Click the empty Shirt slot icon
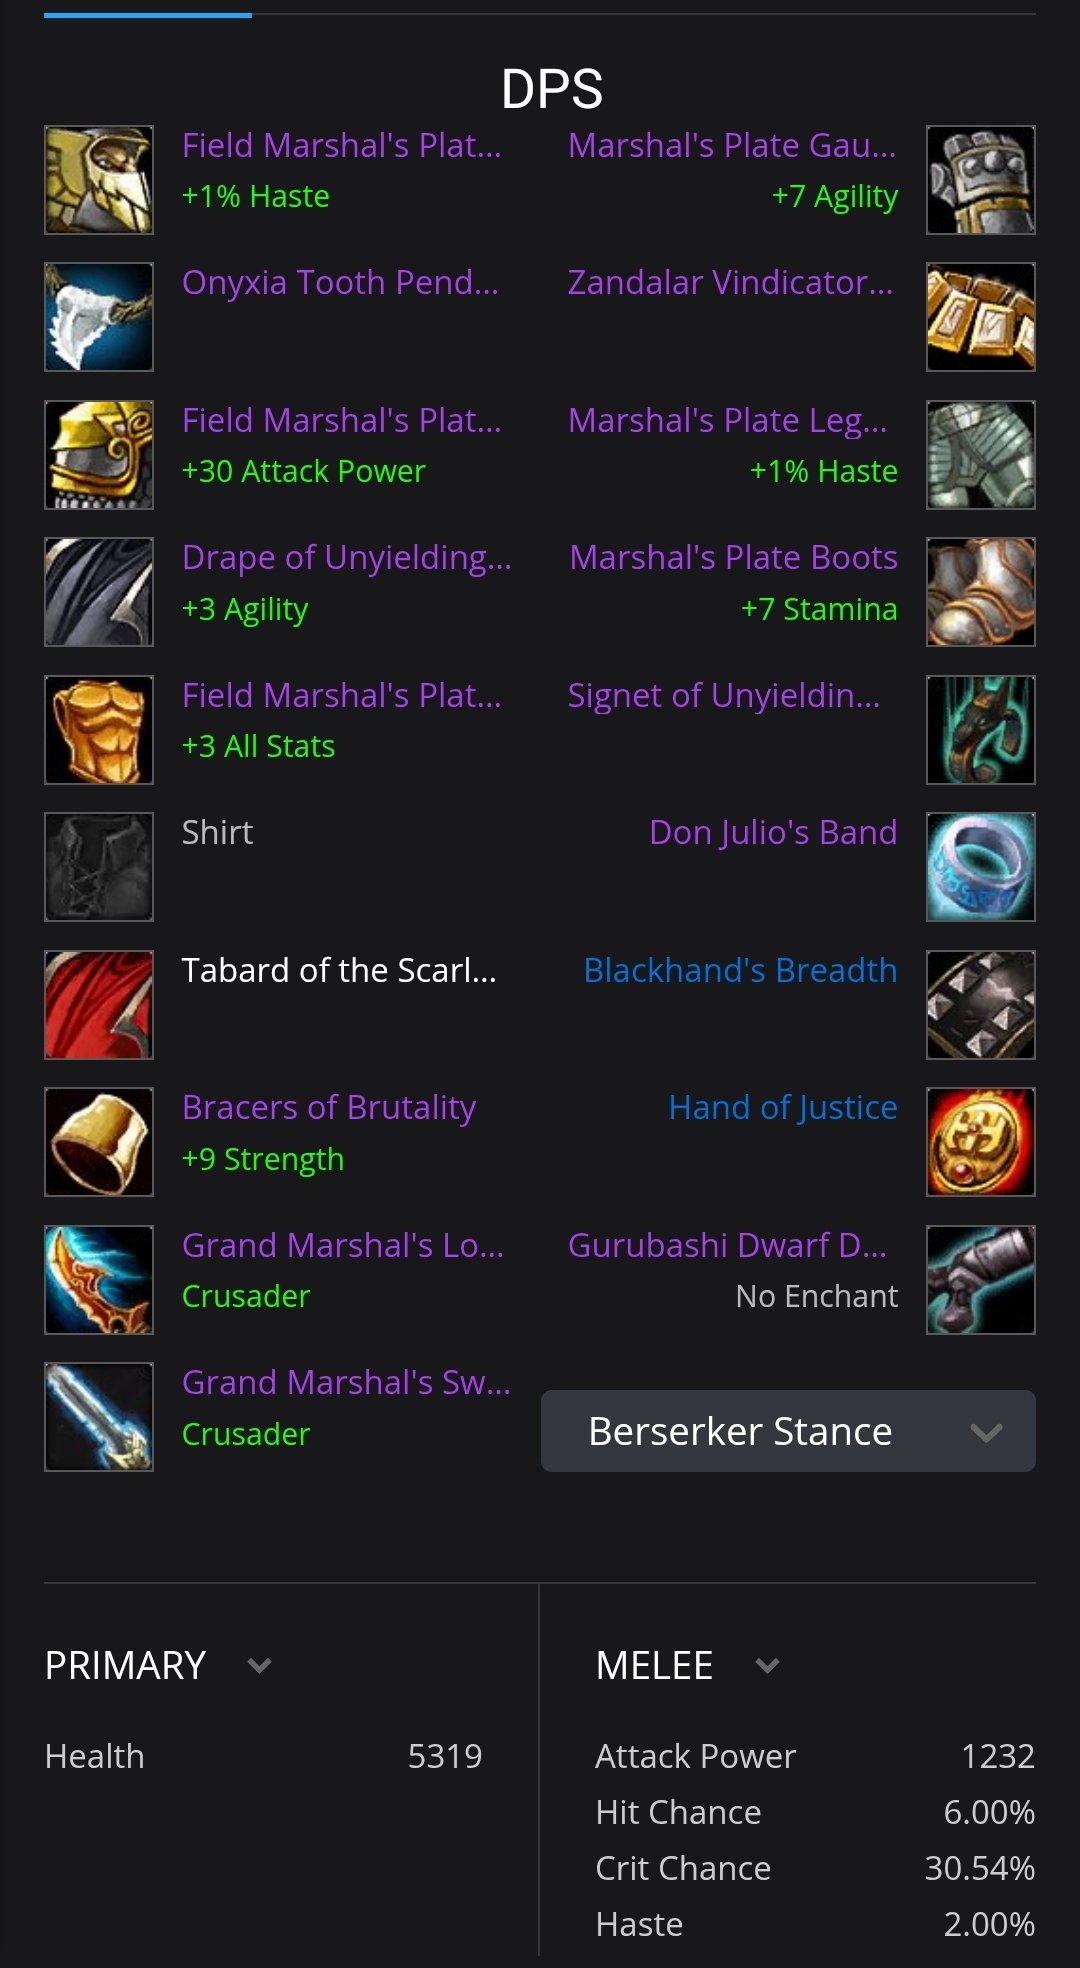This screenshot has height=1968, width=1080. coord(99,867)
